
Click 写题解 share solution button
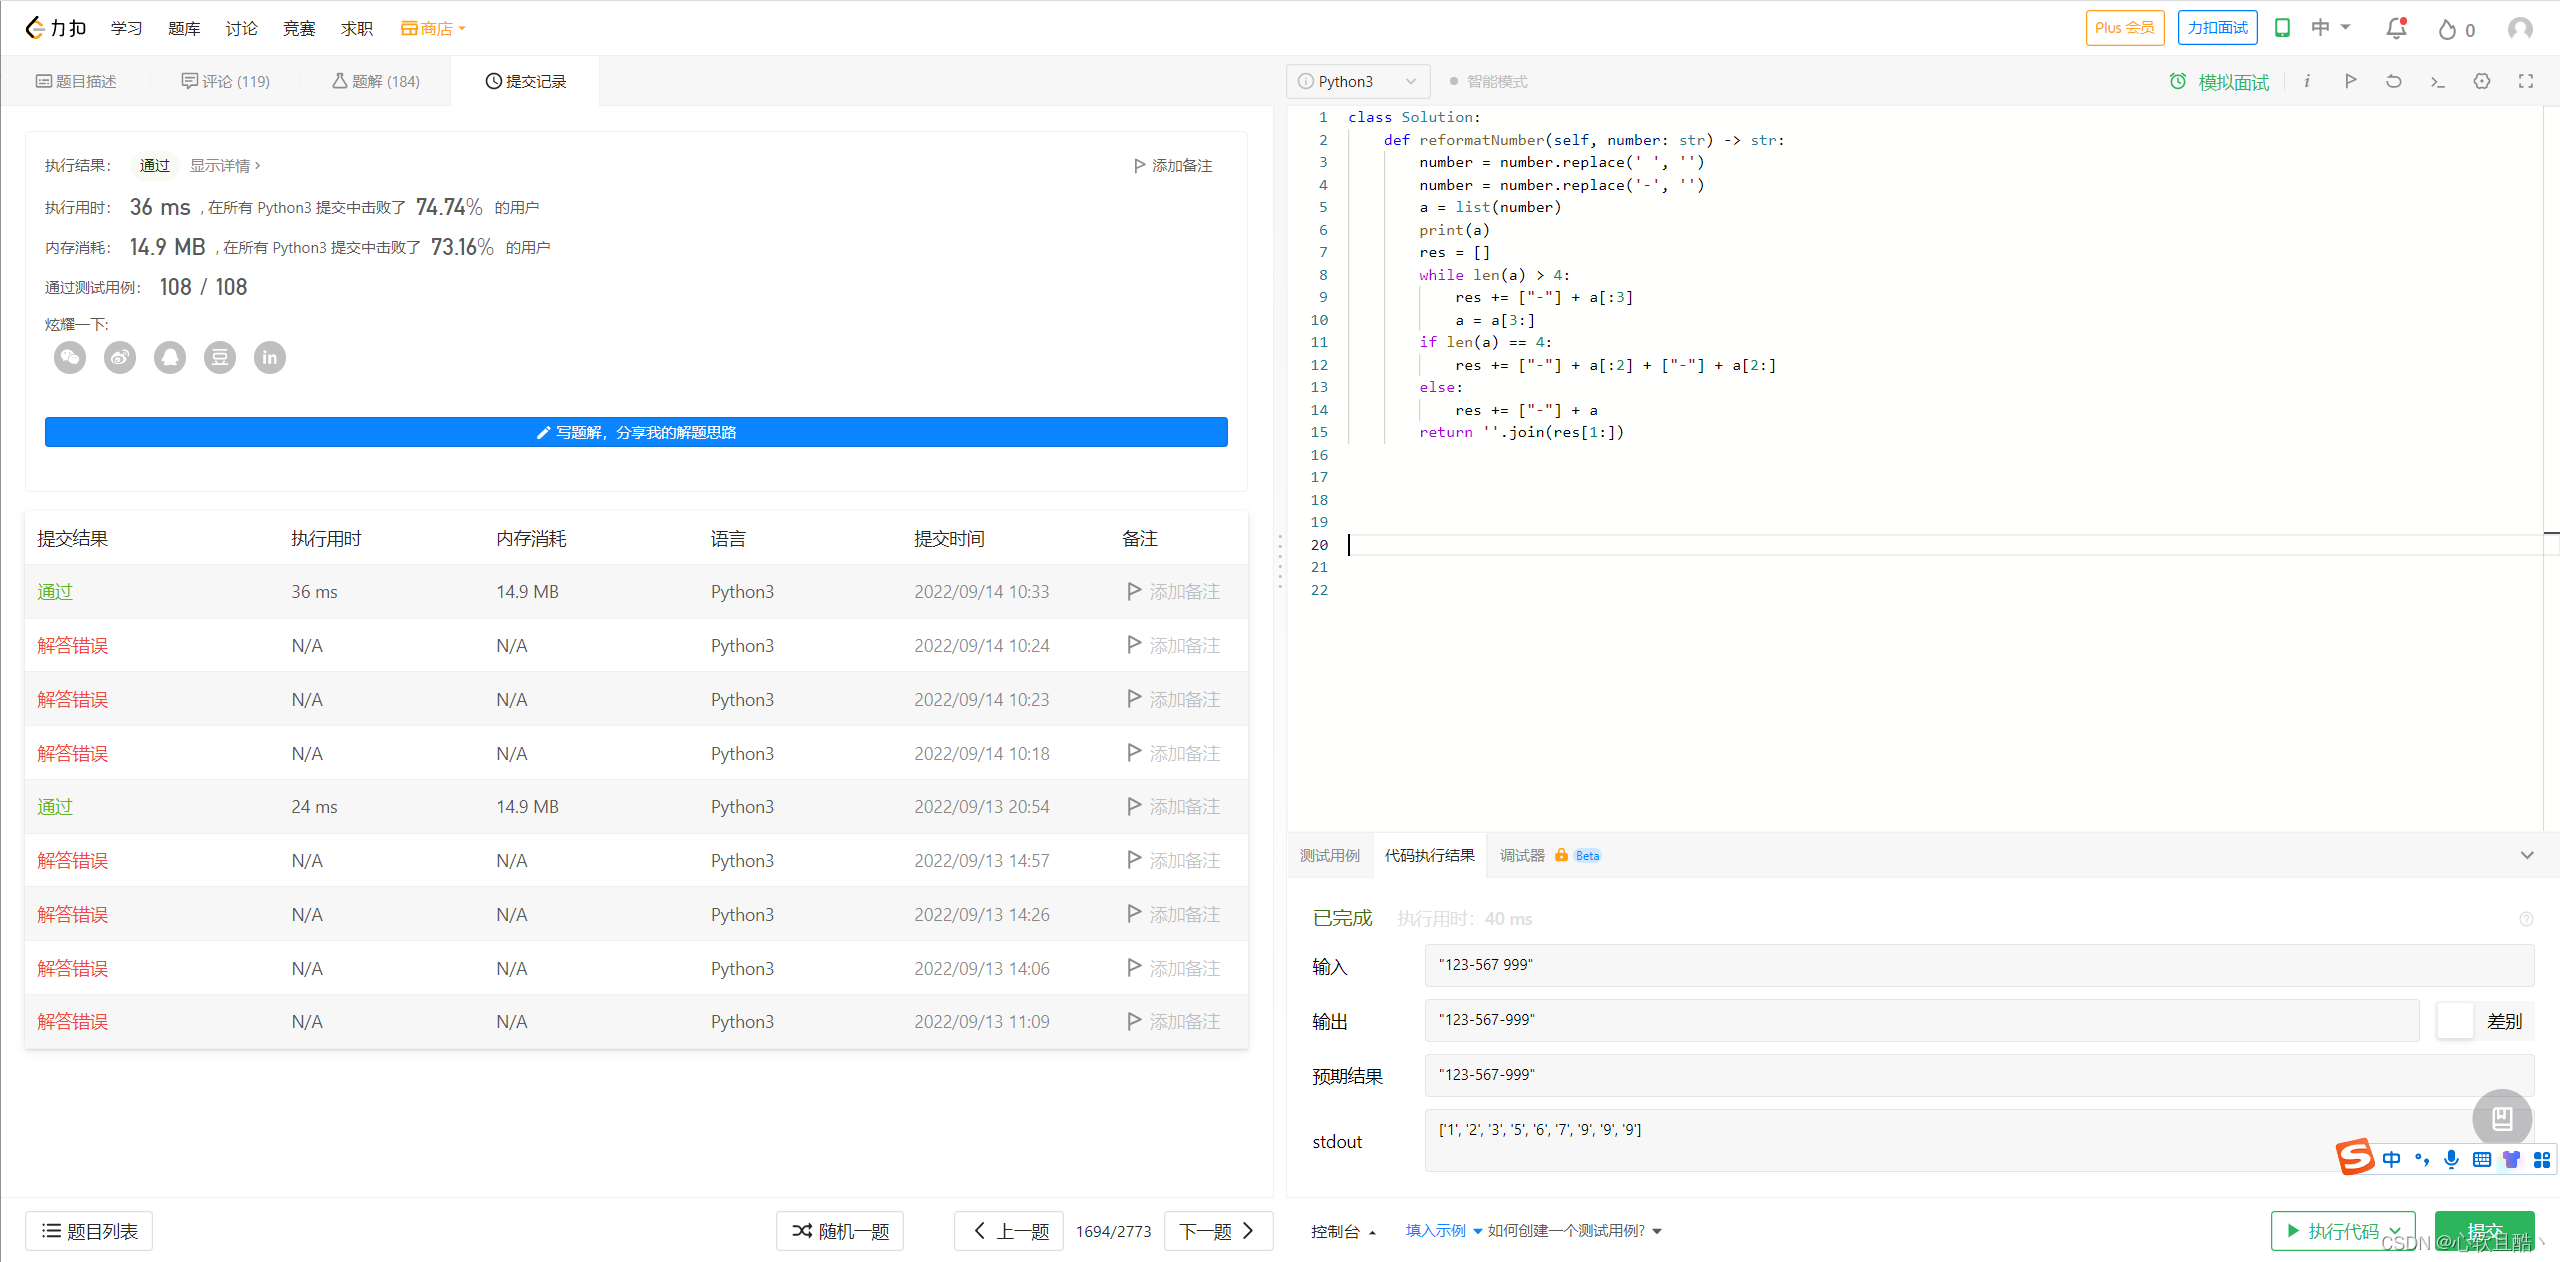pyautogui.click(x=636, y=432)
